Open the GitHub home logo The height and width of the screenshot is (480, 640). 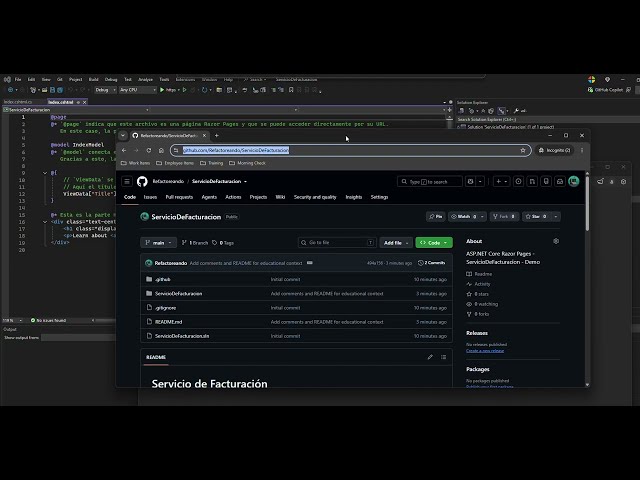coord(142,182)
